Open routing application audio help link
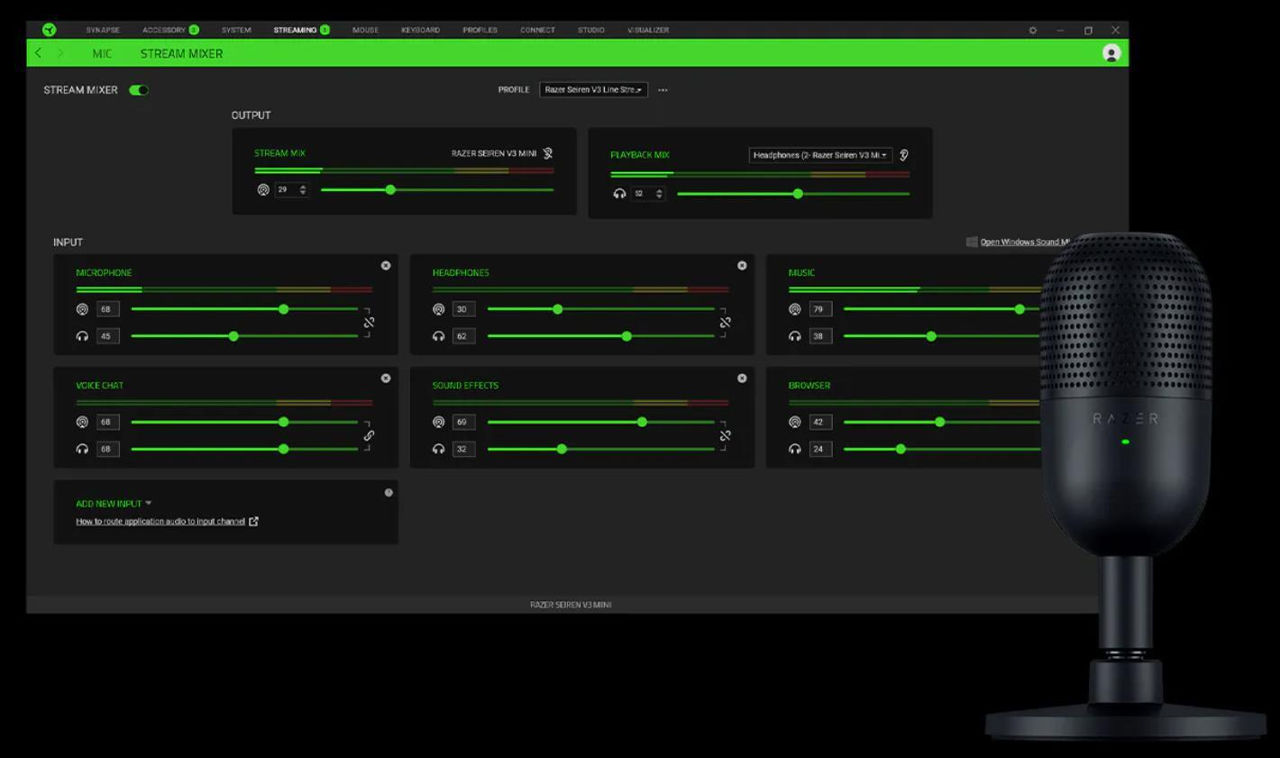Viewport: 1280px width, 758px height. (x=160, y=521)
